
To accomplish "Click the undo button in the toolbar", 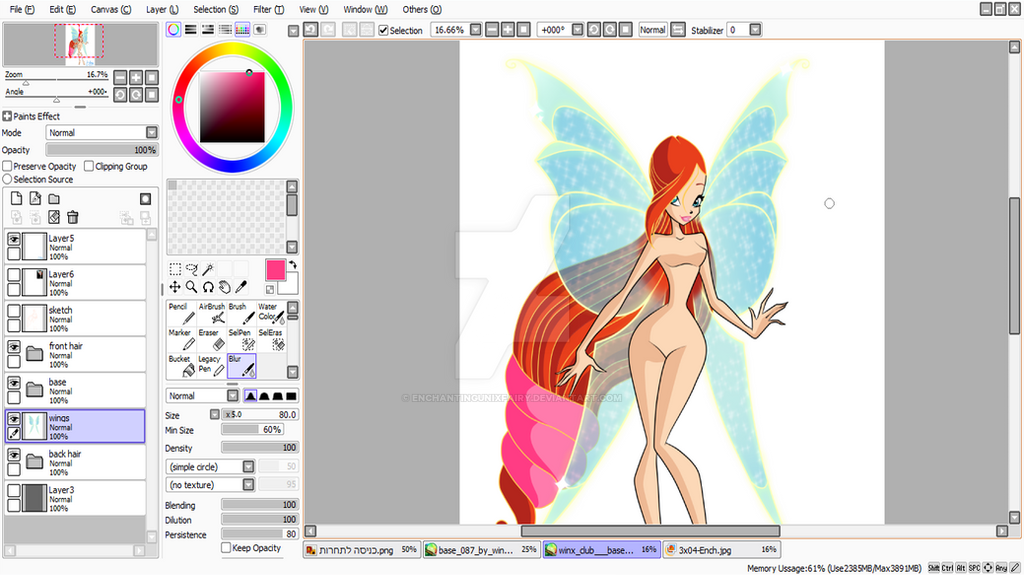I will 311,29.
